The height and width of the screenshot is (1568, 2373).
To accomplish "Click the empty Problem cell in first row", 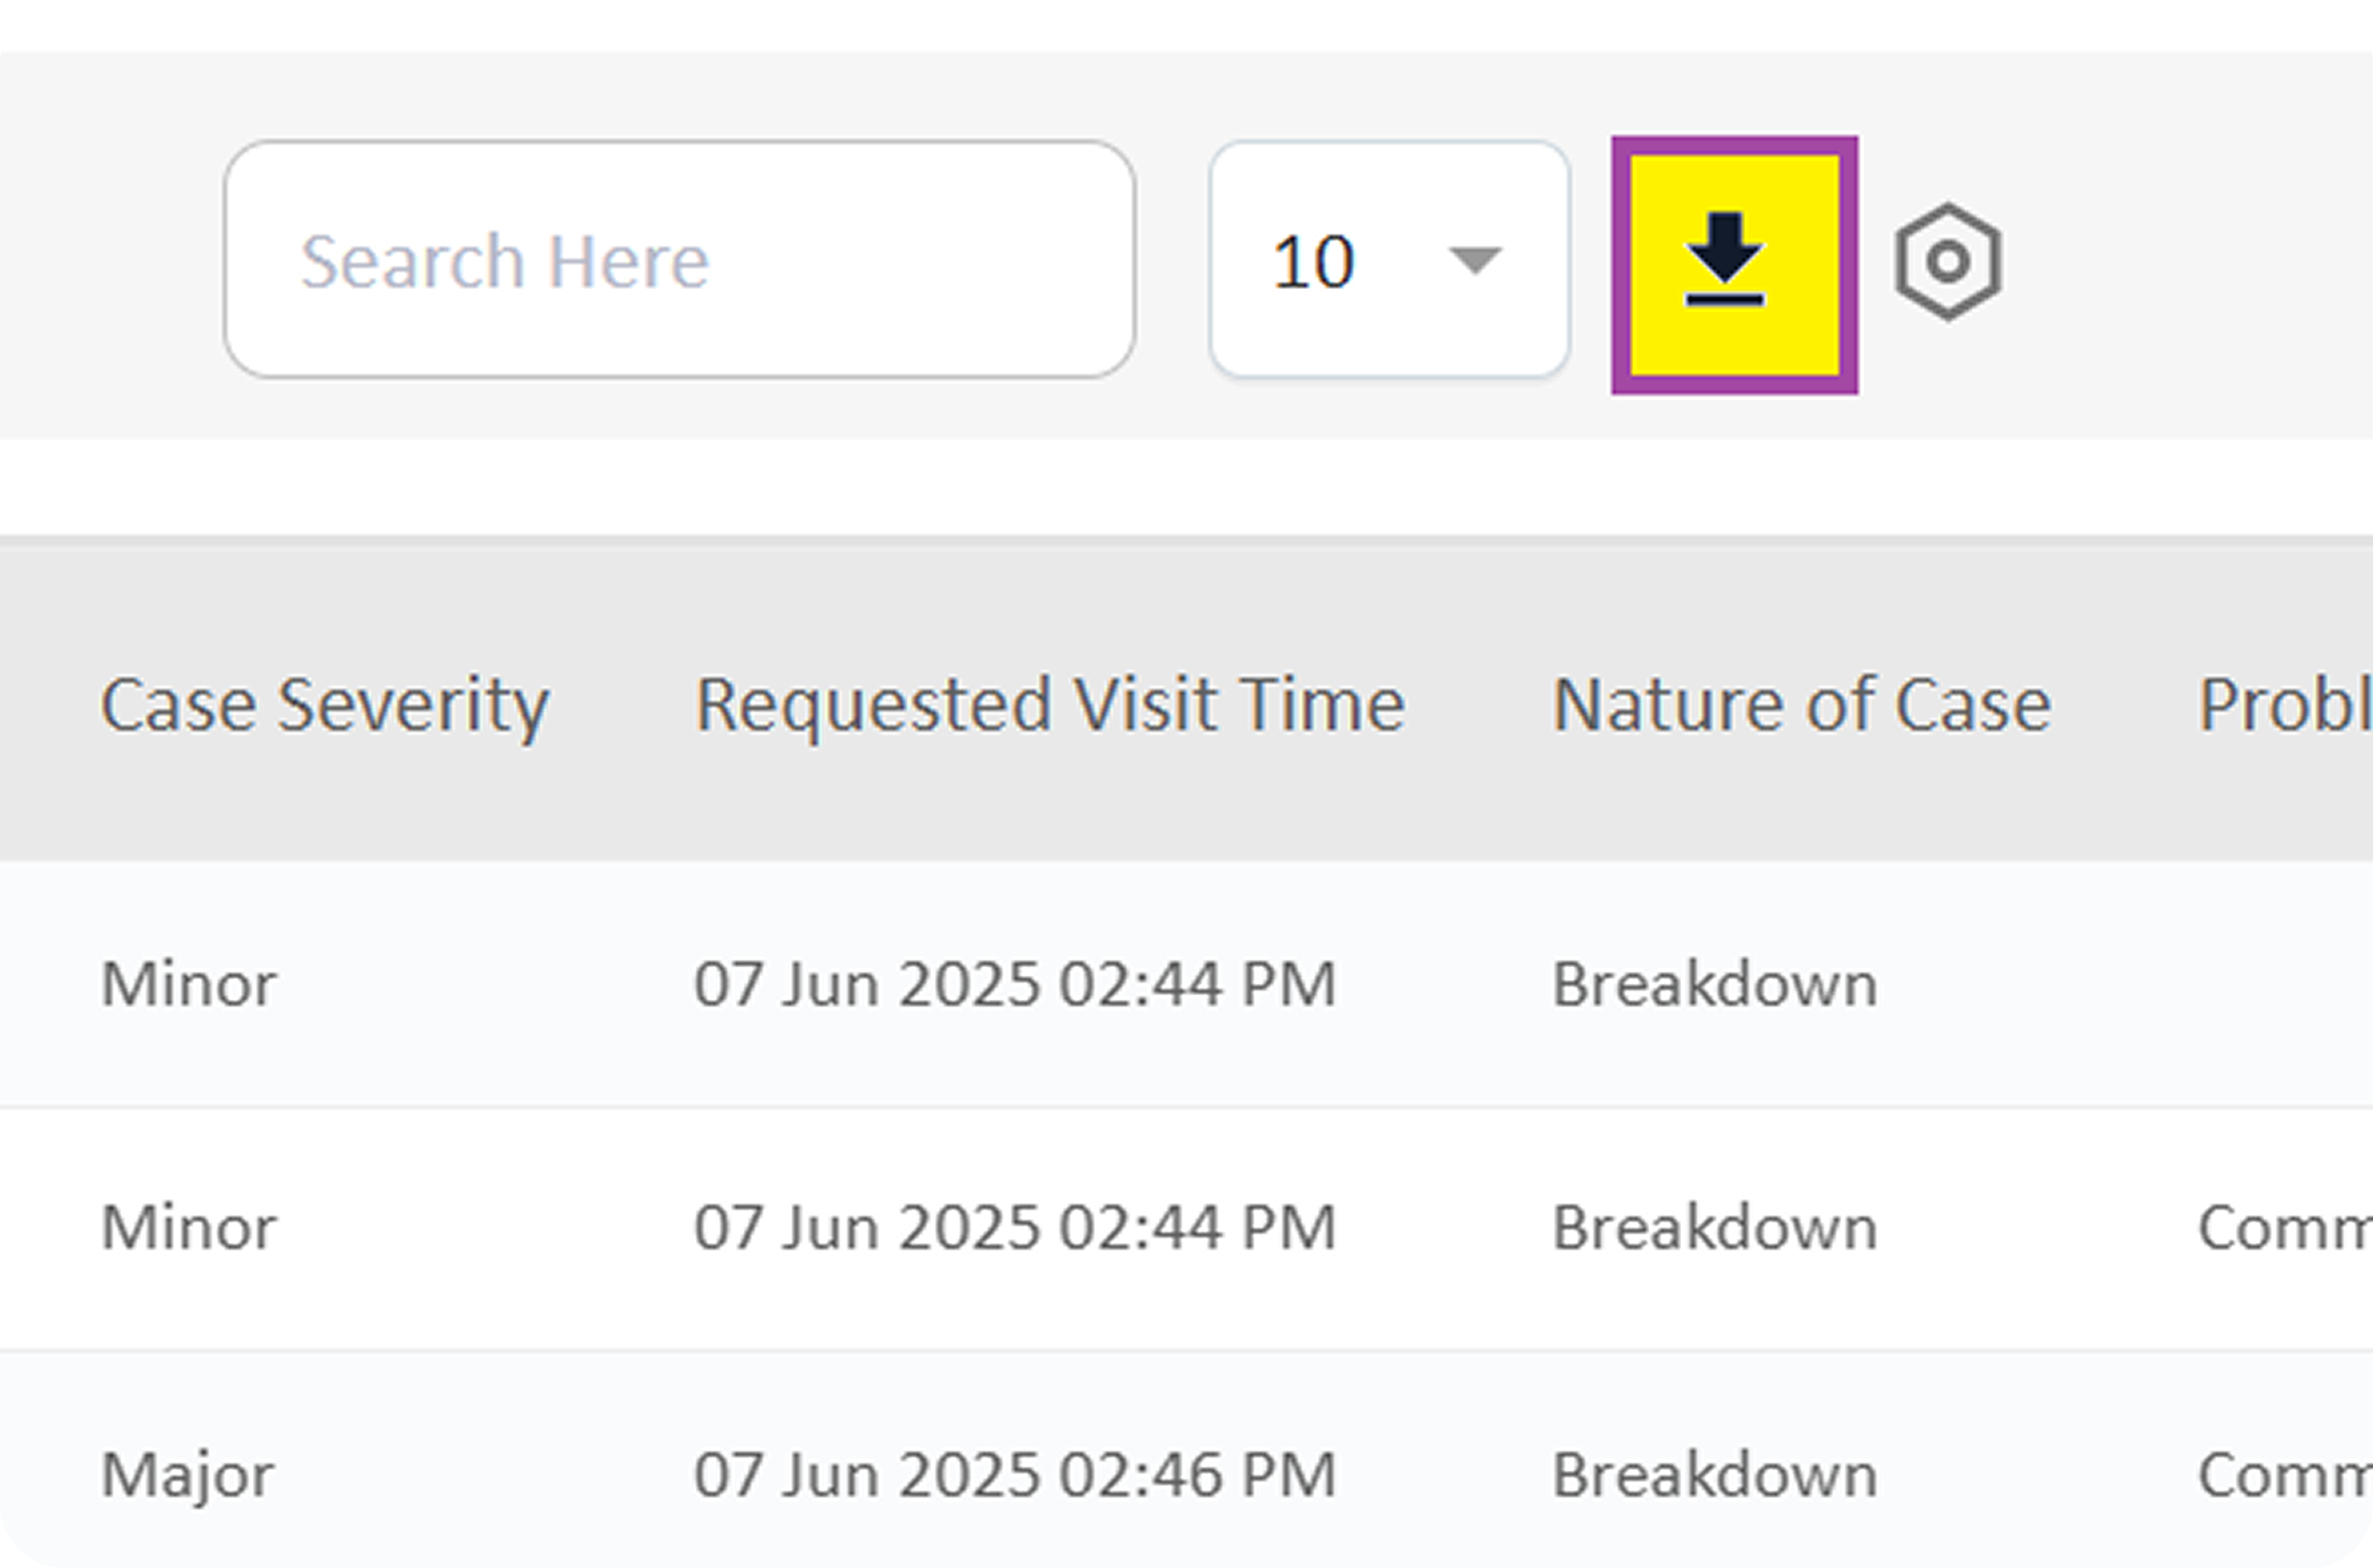I will point(2284,984).
